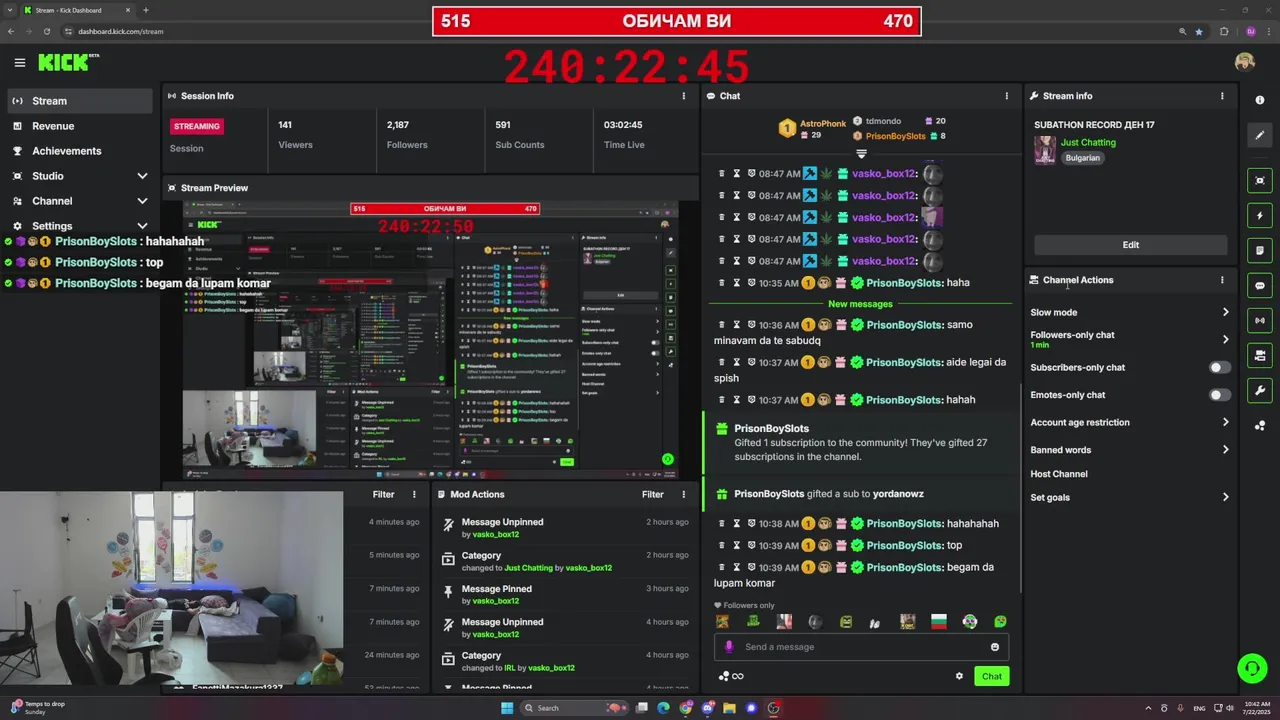
Task: Open Host Channel action
Action: (x=1059, y=474)
